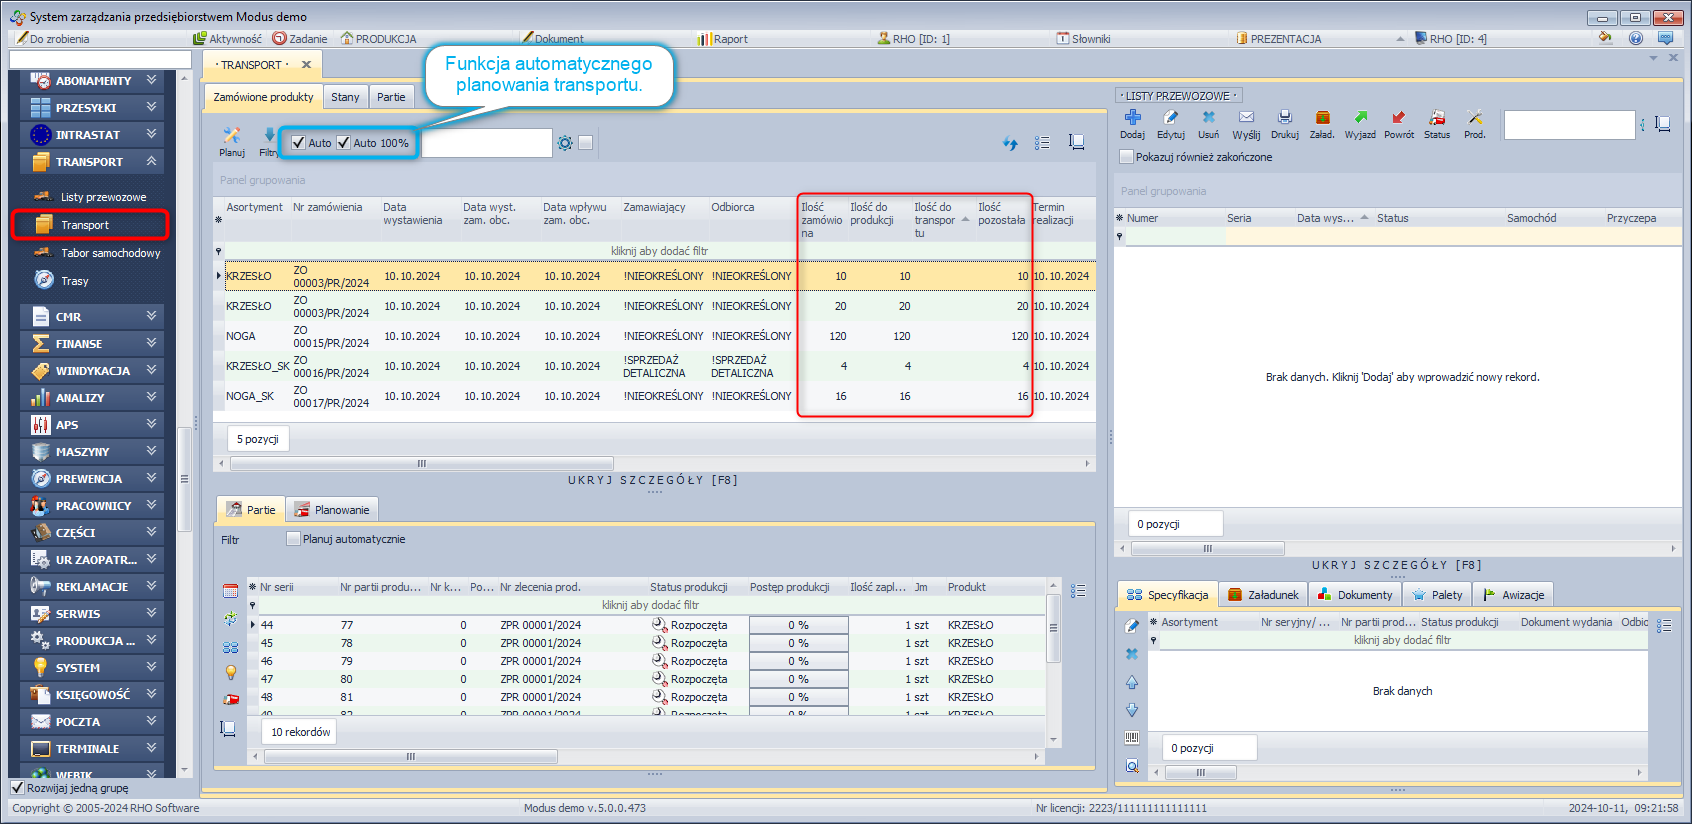Click the Drukuj printer icon
This screenshot has height=824, width=1692.
1285,118
